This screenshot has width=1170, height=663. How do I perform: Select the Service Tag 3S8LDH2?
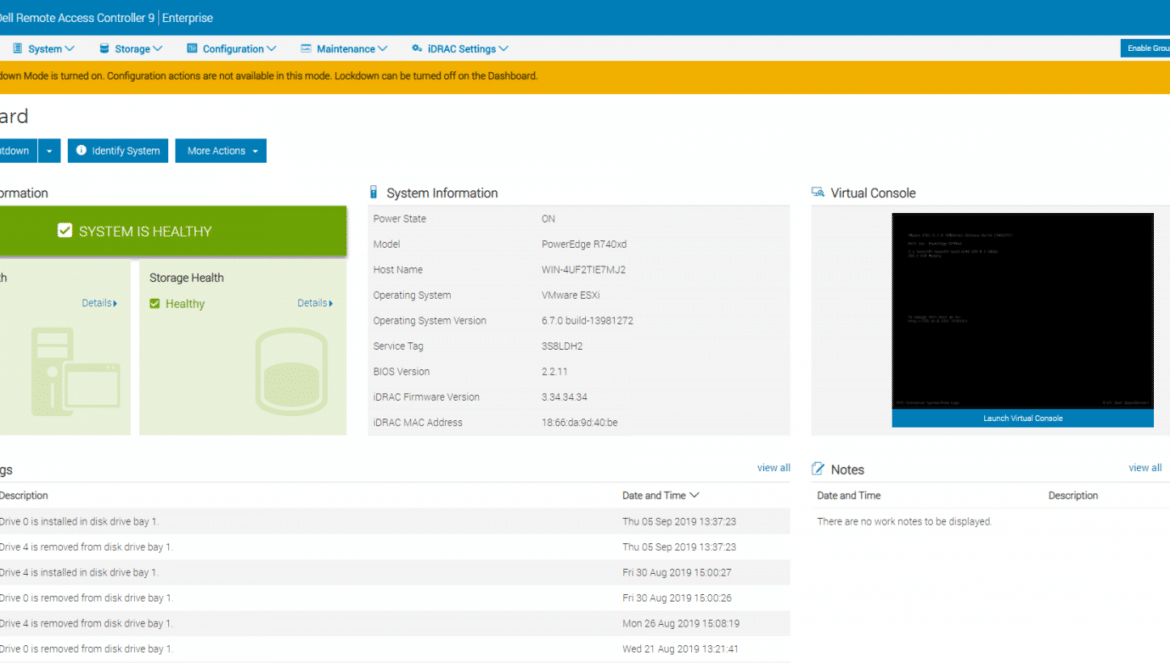pos(562,346)
